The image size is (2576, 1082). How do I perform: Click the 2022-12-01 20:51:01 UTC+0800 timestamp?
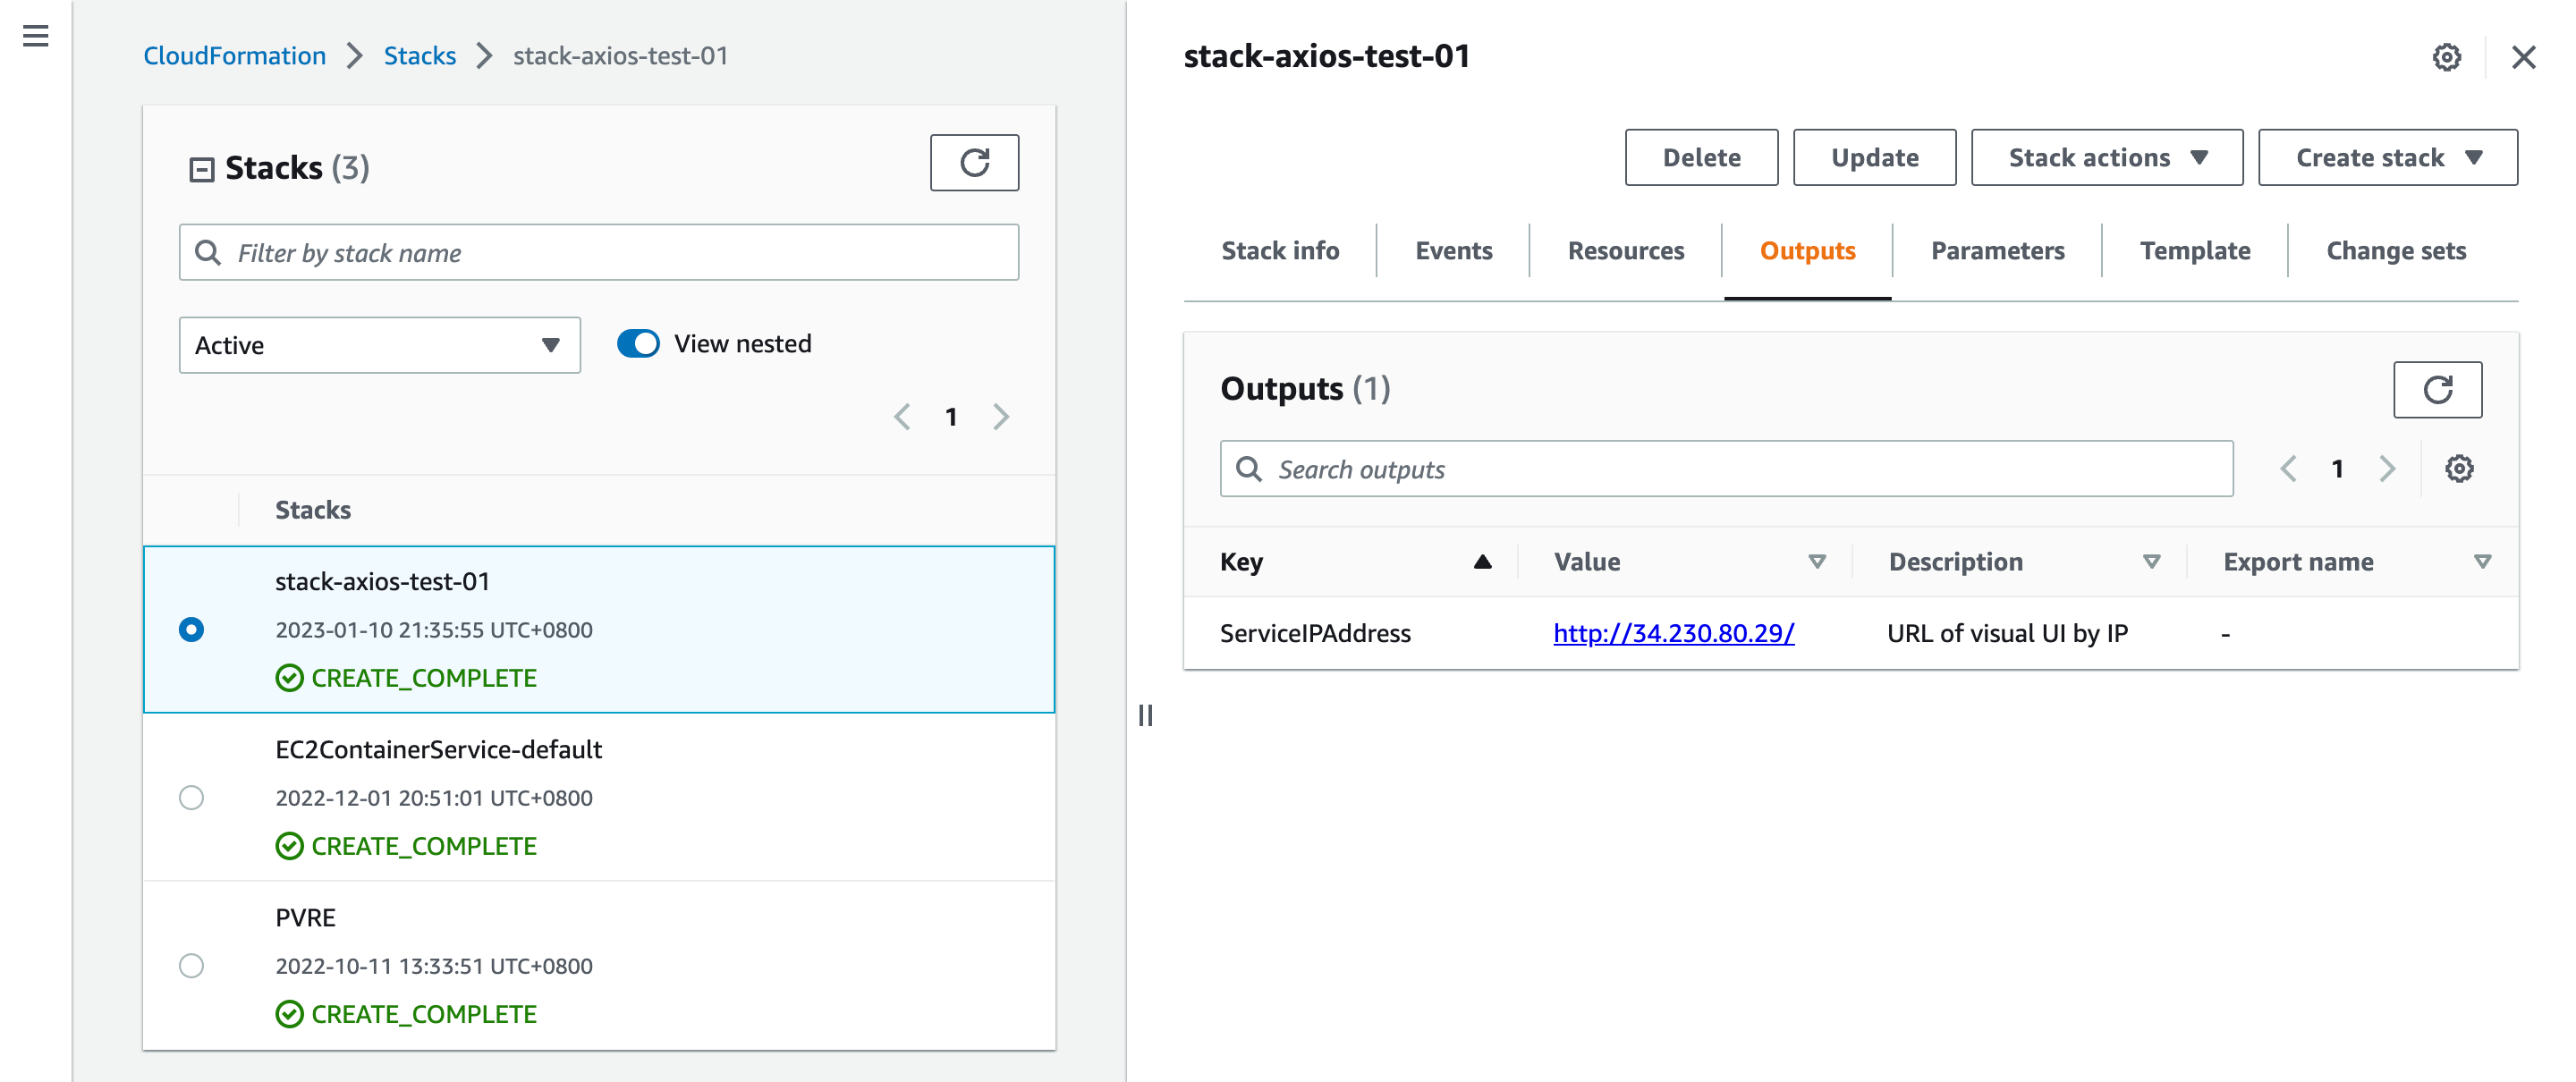pos(434,798)
